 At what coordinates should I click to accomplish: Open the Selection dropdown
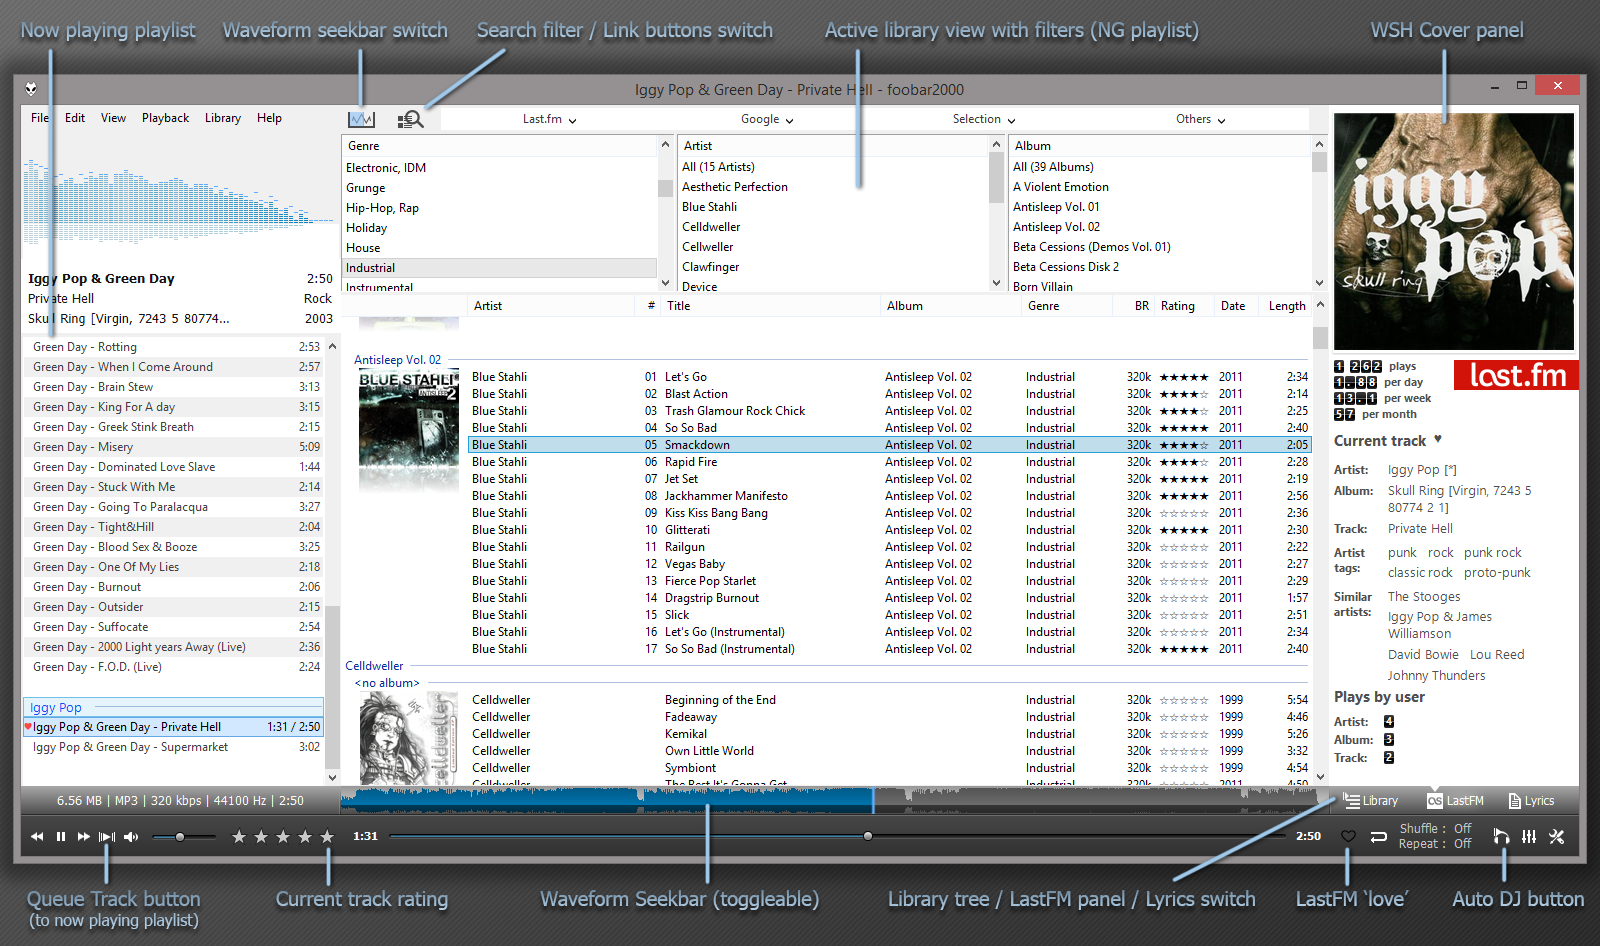(983, 119)
